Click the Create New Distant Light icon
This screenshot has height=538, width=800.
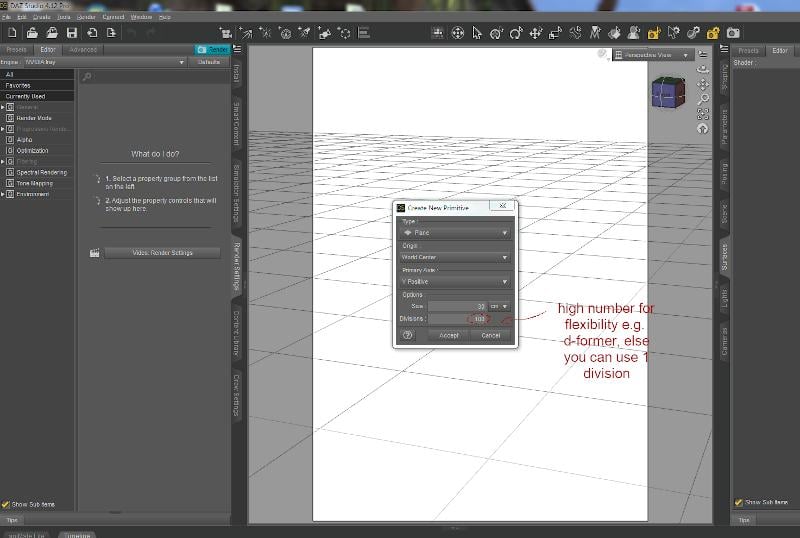(x=245, y=33)
